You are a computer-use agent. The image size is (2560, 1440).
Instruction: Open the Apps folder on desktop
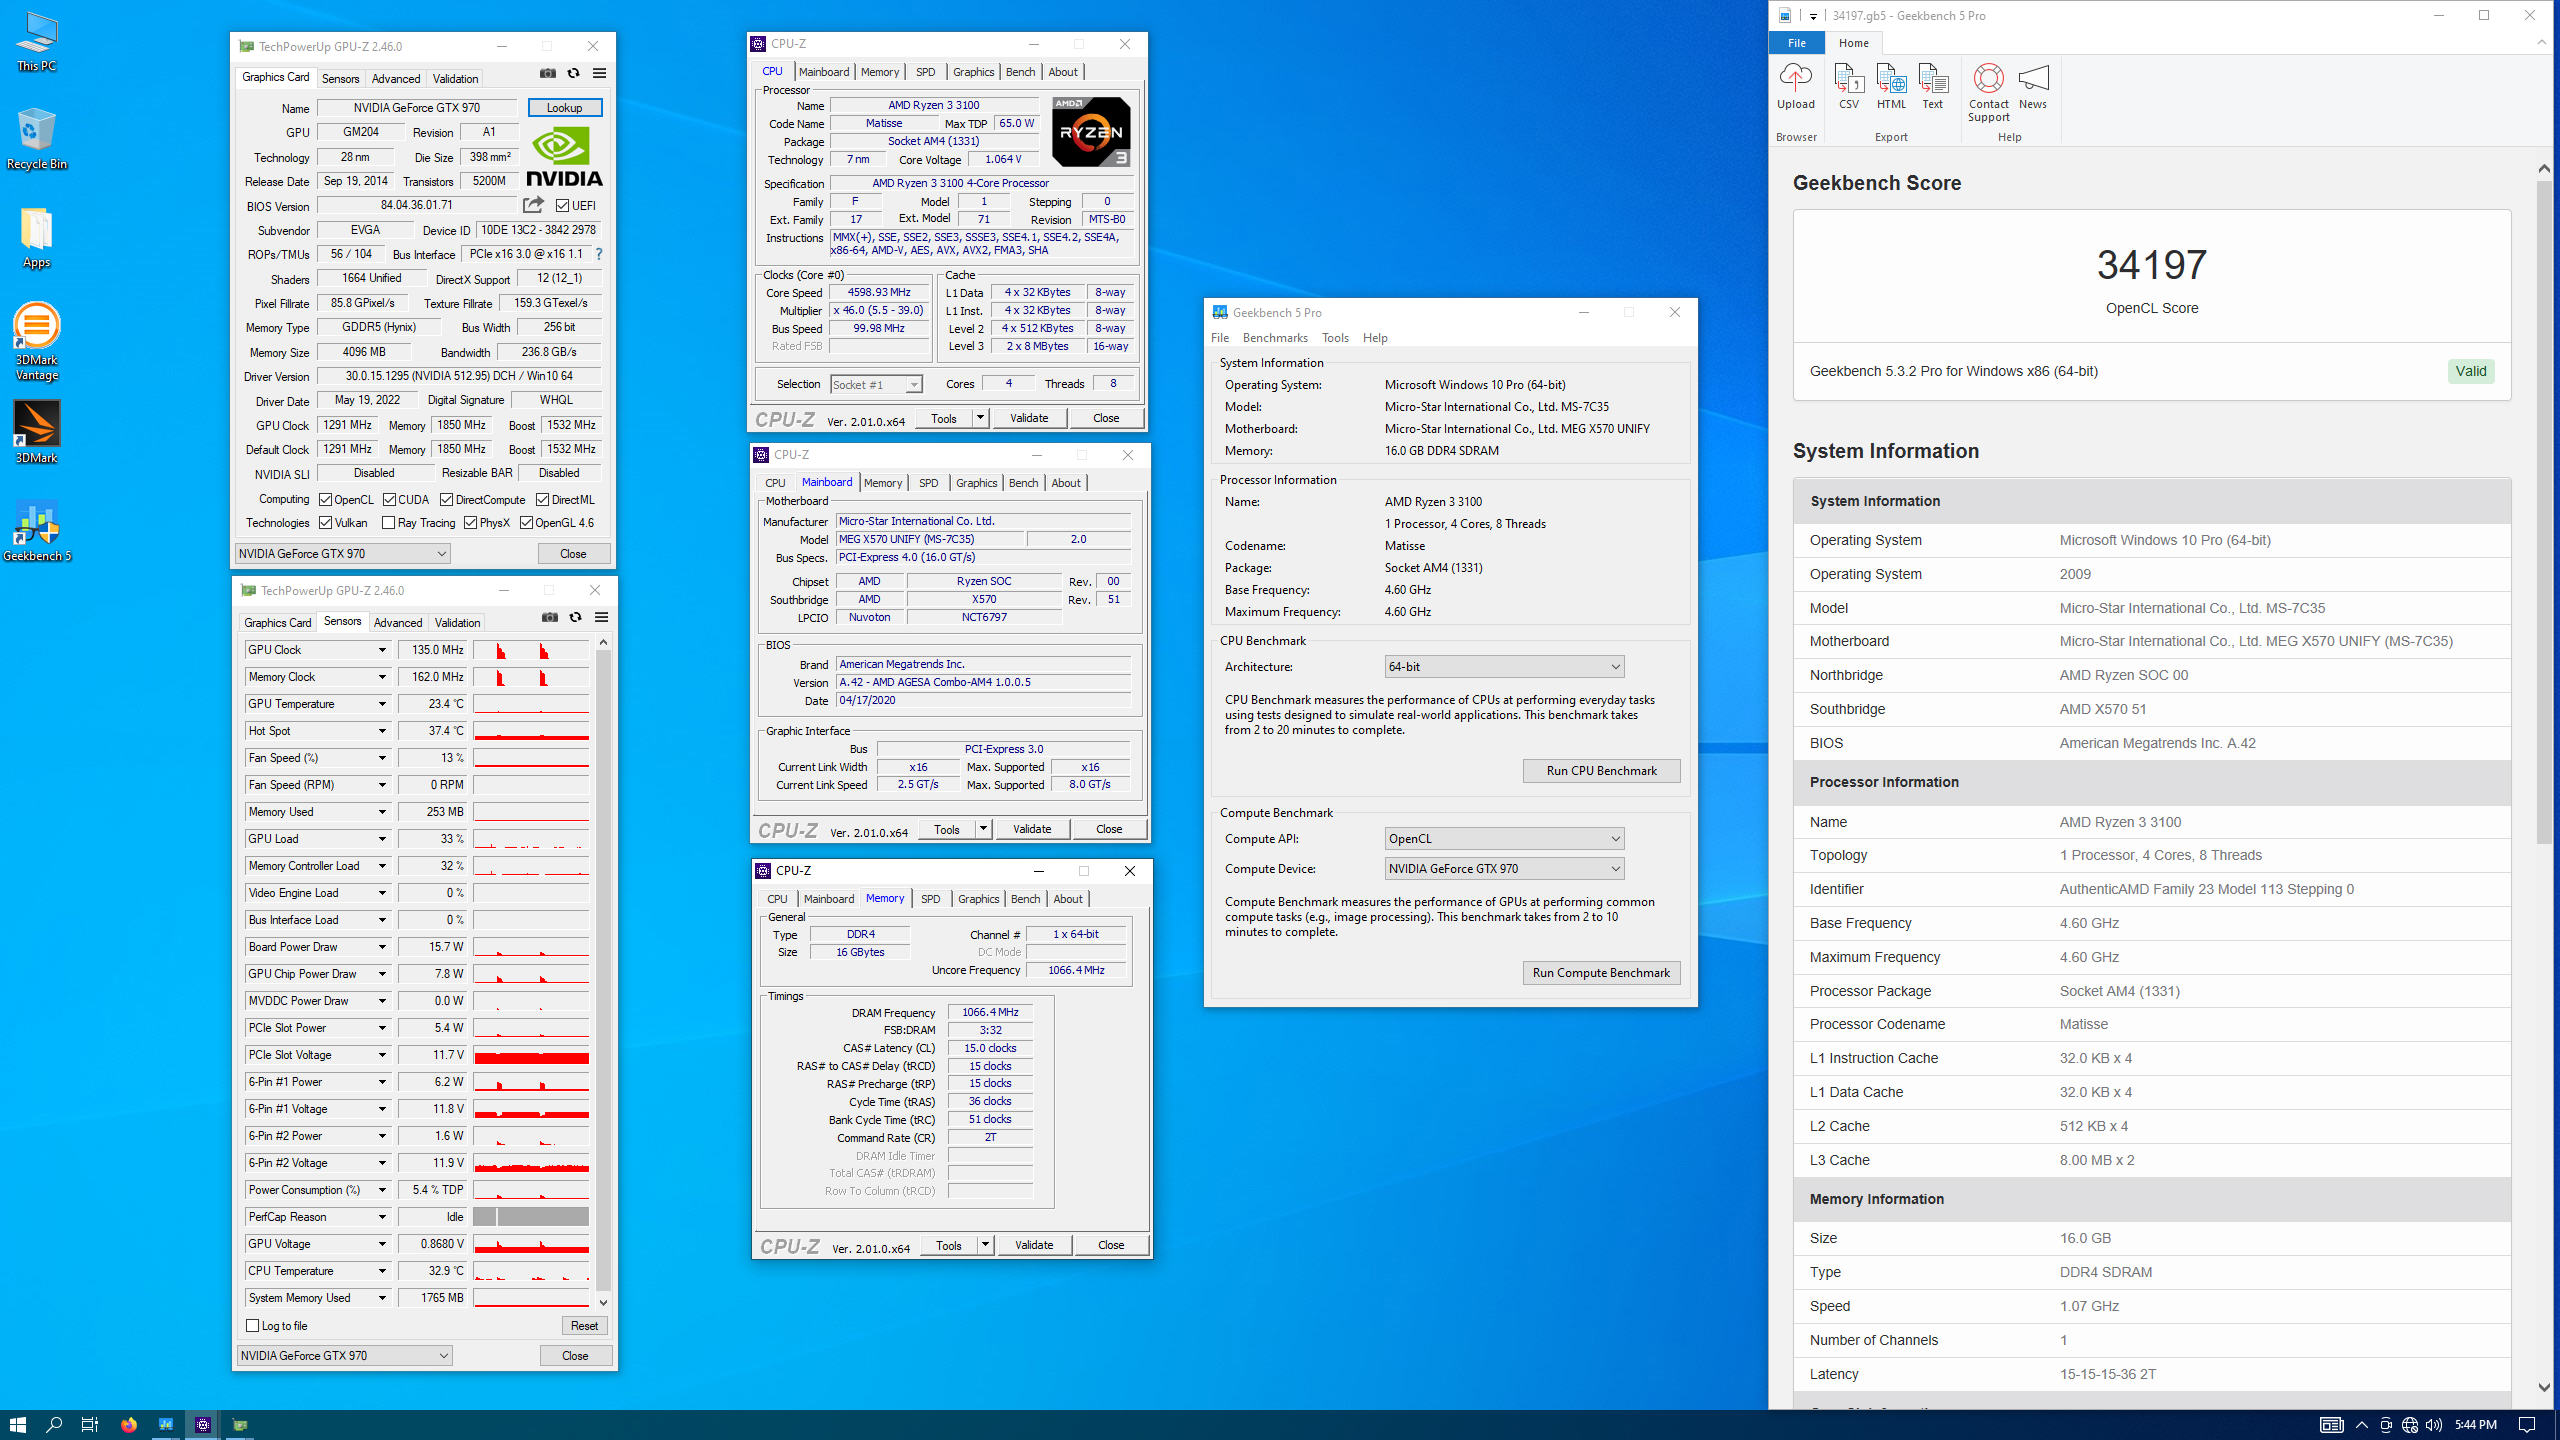point(37,238)
